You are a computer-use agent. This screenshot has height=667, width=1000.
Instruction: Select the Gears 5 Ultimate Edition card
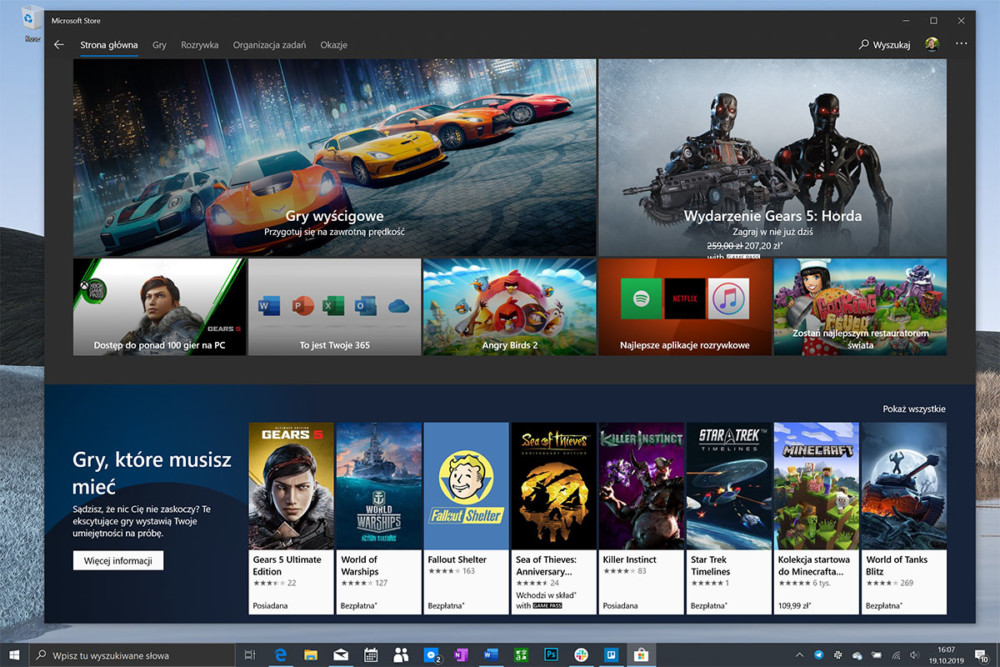click(291, 518)
